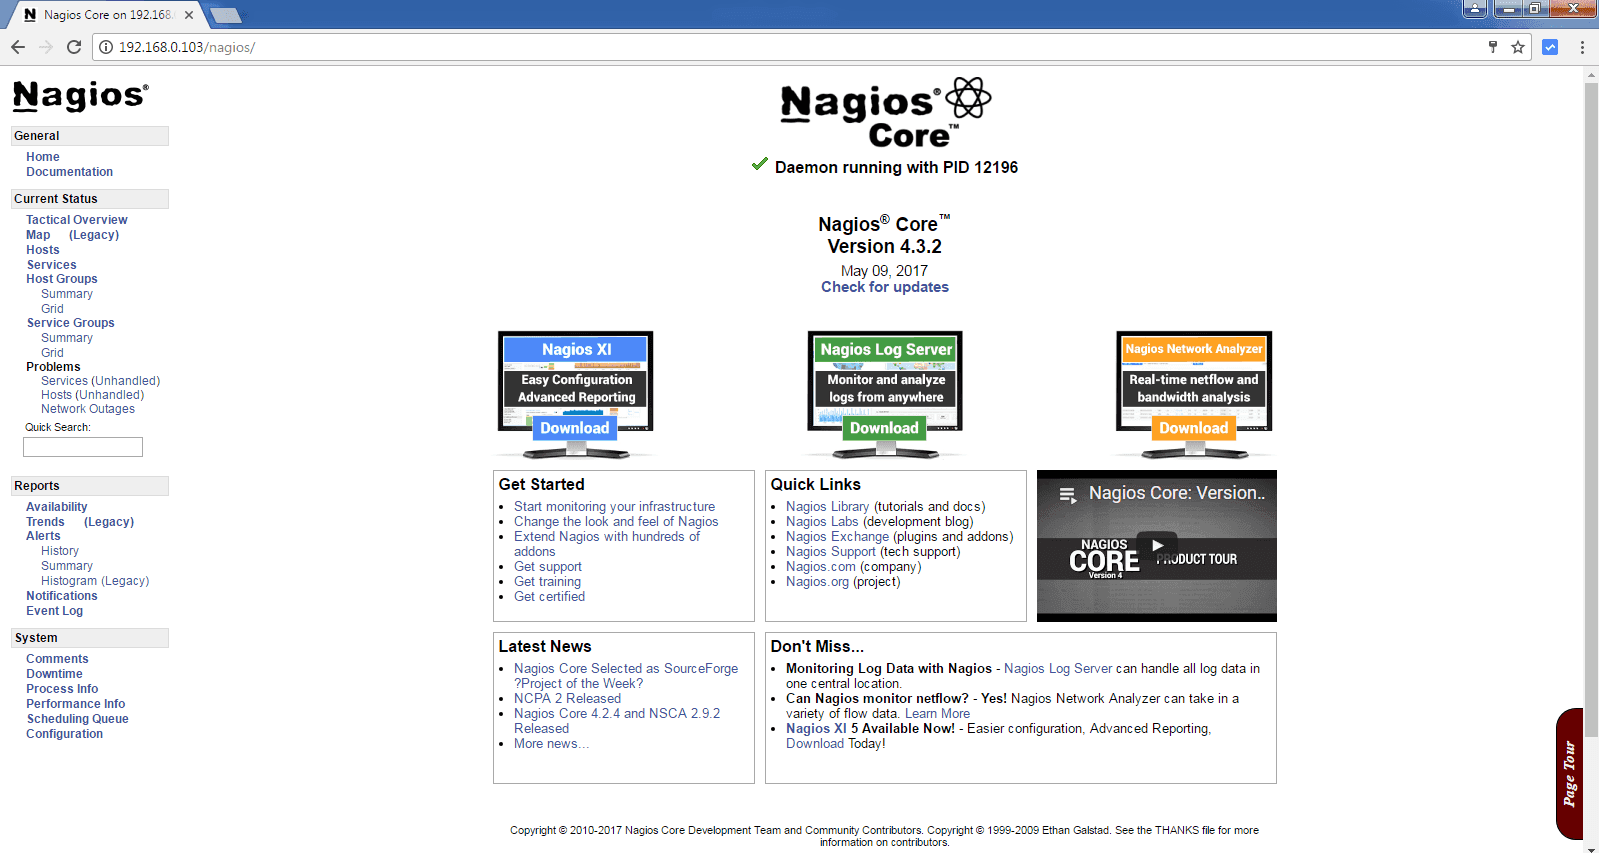
Task: Click Start monitoring your infrastructure
Action: (615, 507)
